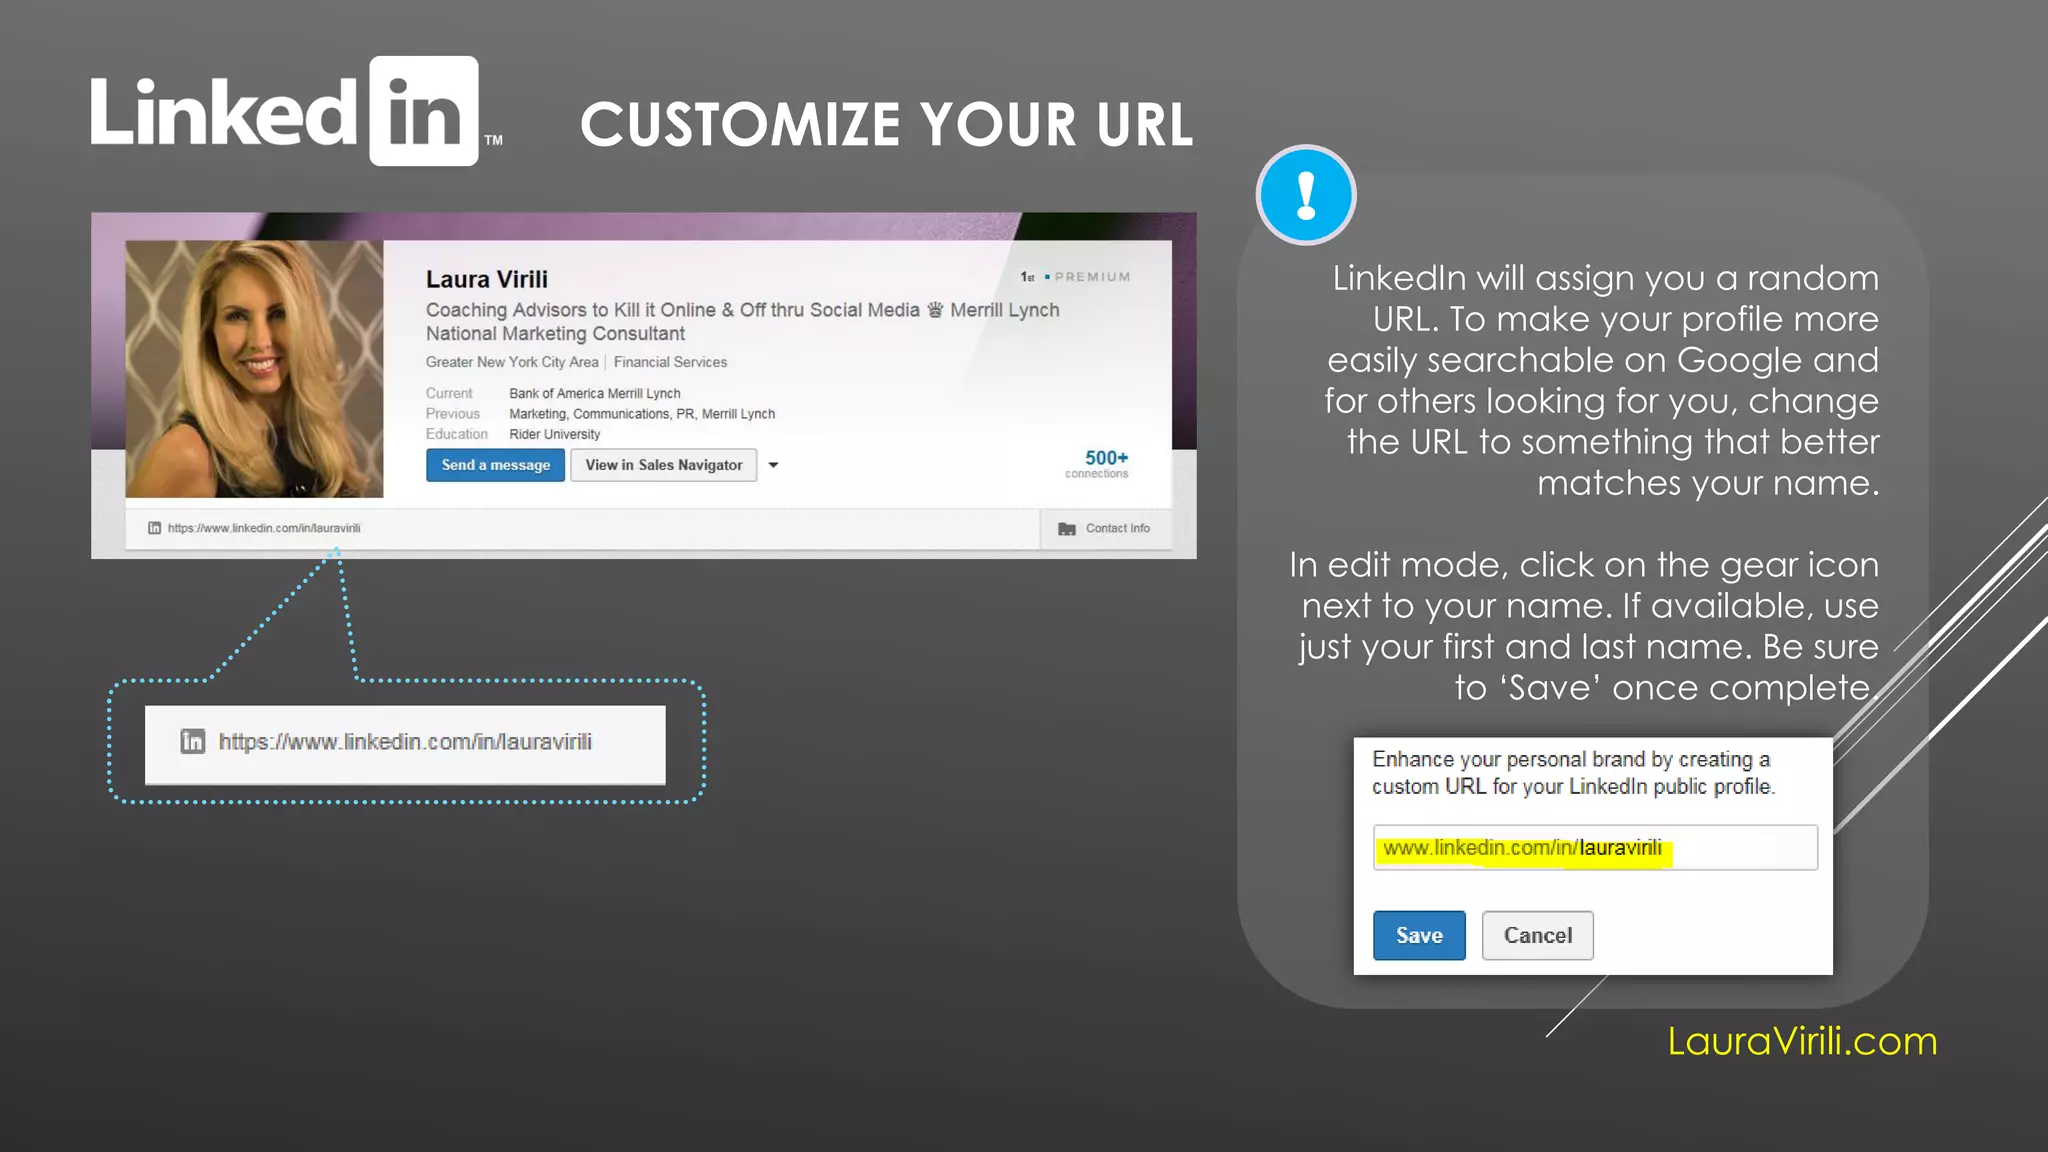
Task: Click Greater New York City Area
Action: 512,362
